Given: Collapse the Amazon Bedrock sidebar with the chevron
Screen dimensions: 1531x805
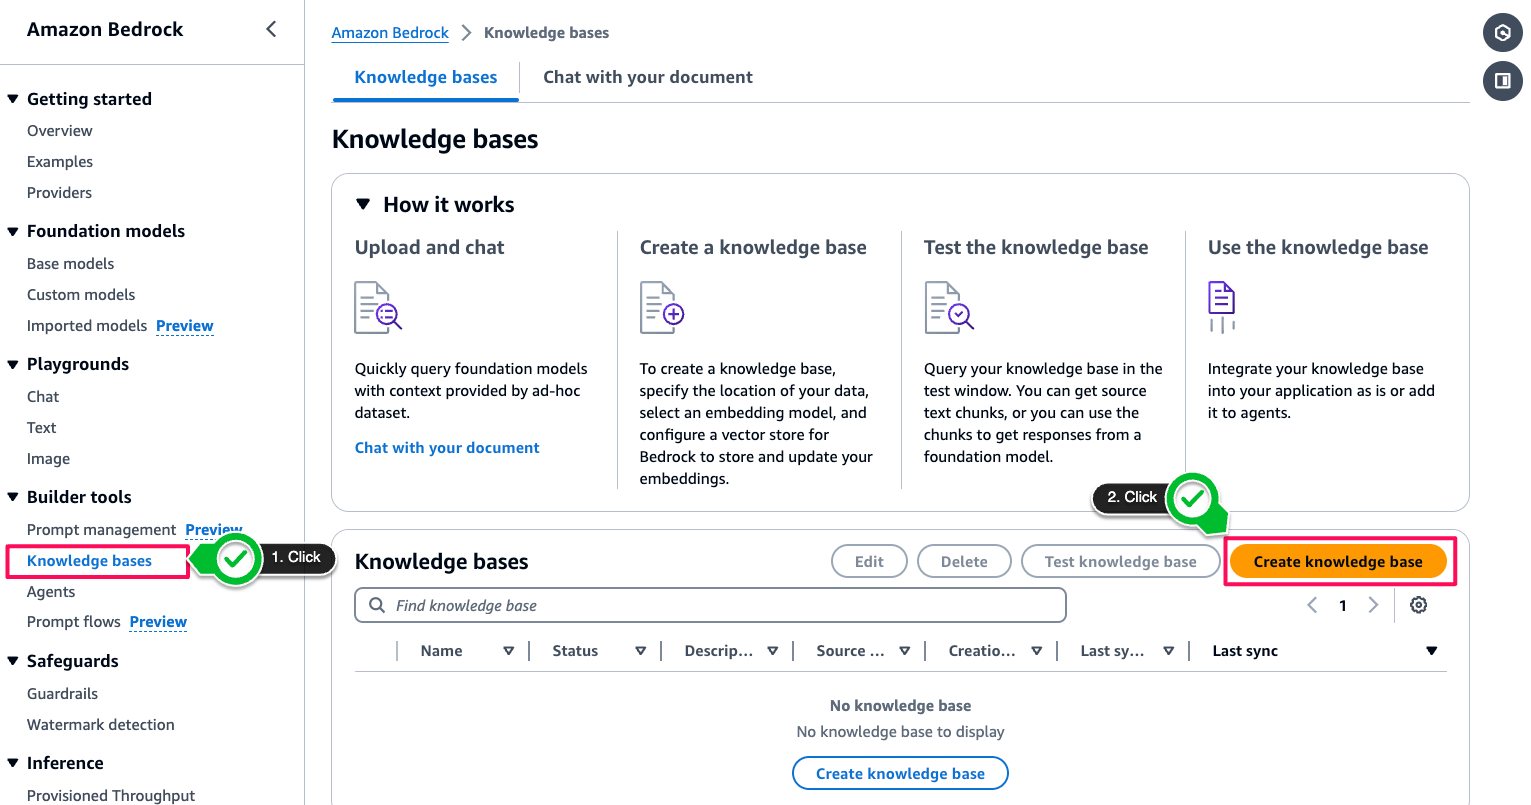Looking at the screenshot, I should click(271, 29).
